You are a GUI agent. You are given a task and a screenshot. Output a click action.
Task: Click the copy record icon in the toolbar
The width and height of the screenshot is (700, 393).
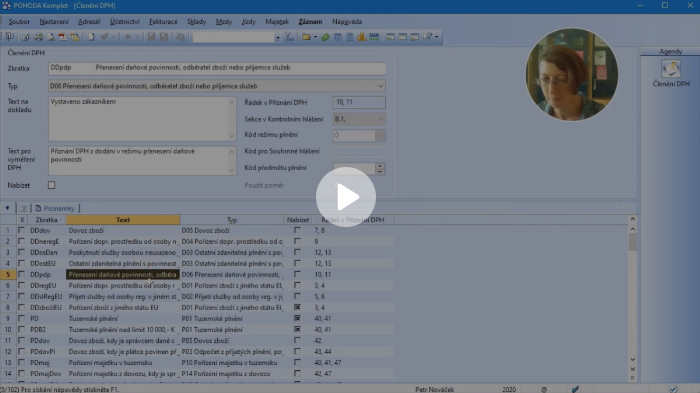(180, 37)
